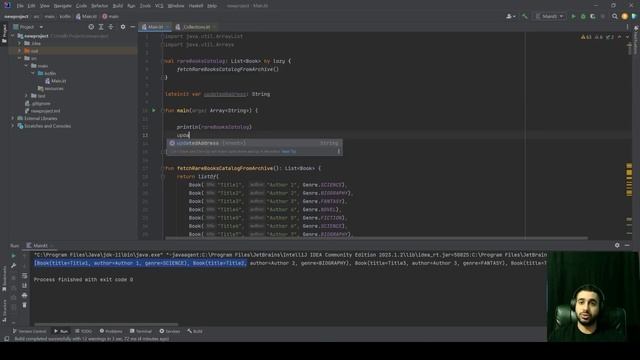Expand External Libraries node
Viewport: 640px width, 360px height.
pos(13,118)
